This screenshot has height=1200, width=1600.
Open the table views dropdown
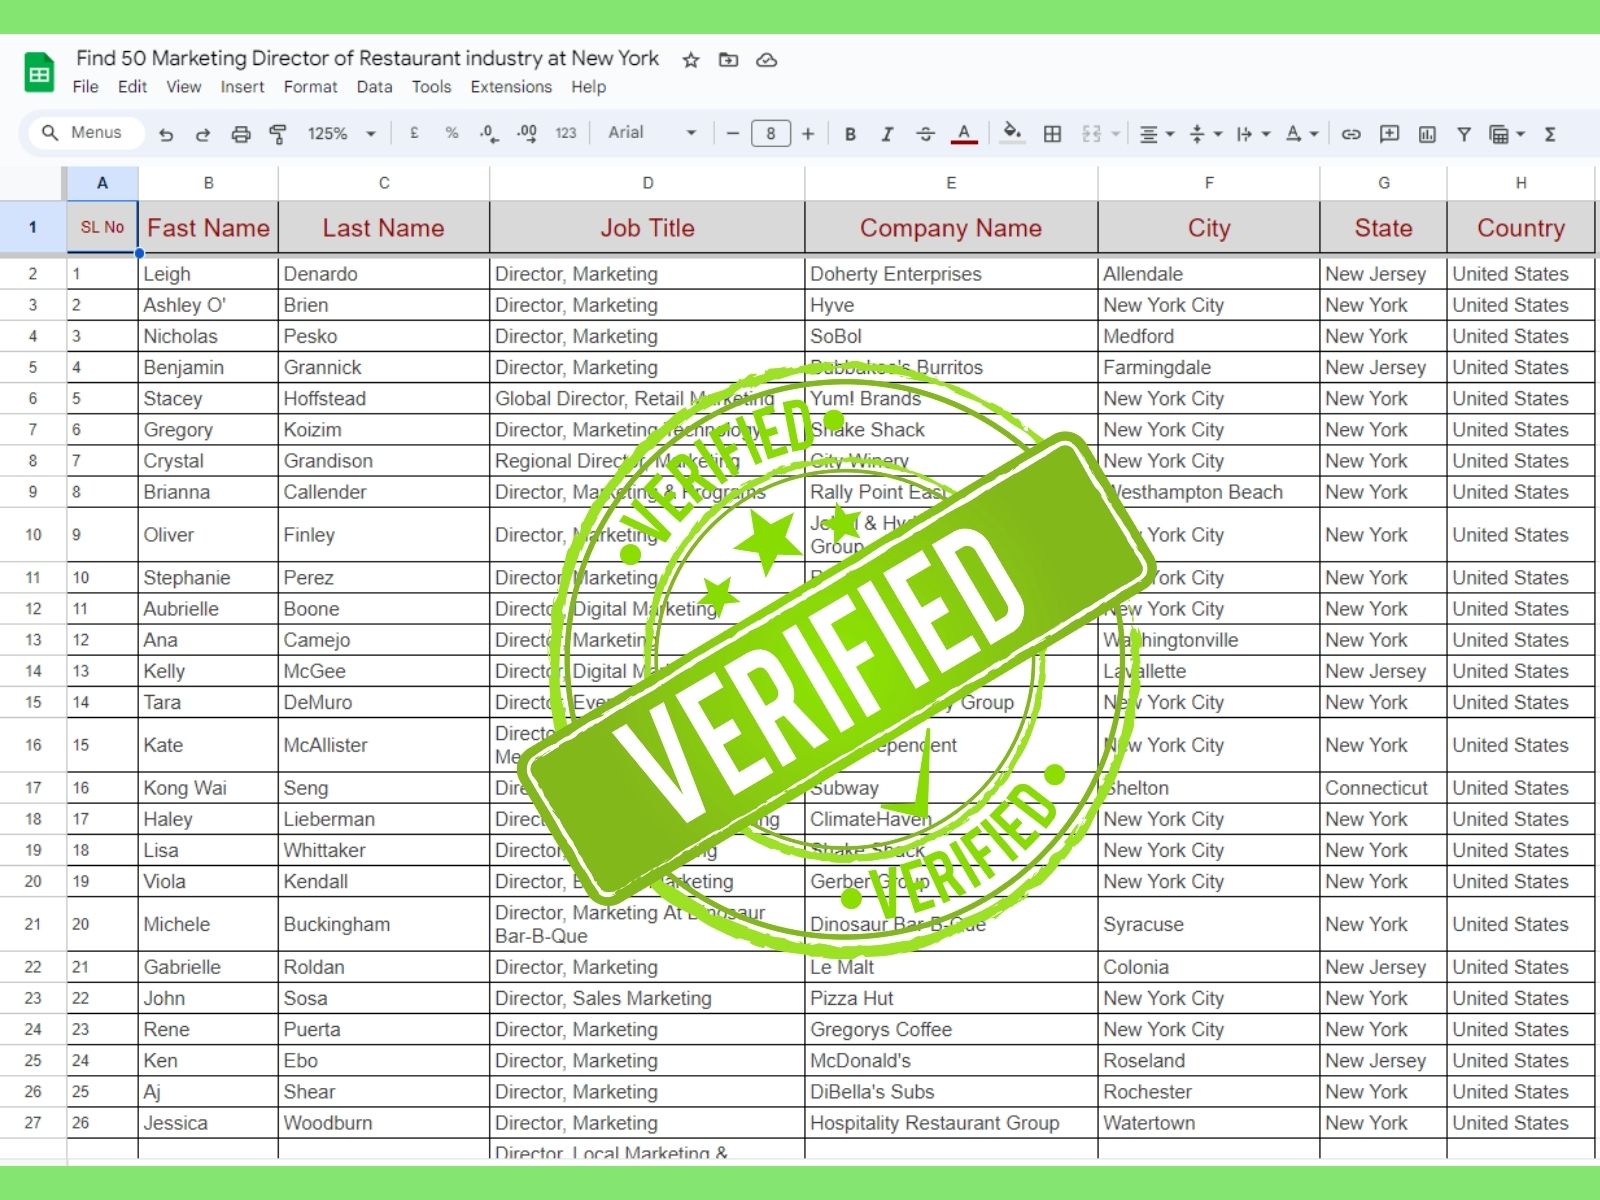pyautogui.click(x=1507, y=134)
